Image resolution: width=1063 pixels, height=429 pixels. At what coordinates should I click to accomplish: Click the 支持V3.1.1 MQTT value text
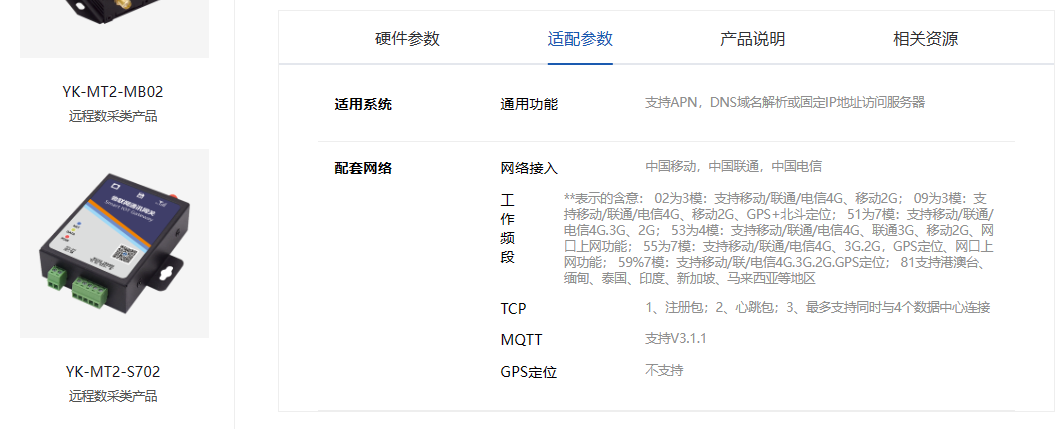(676, 339)
